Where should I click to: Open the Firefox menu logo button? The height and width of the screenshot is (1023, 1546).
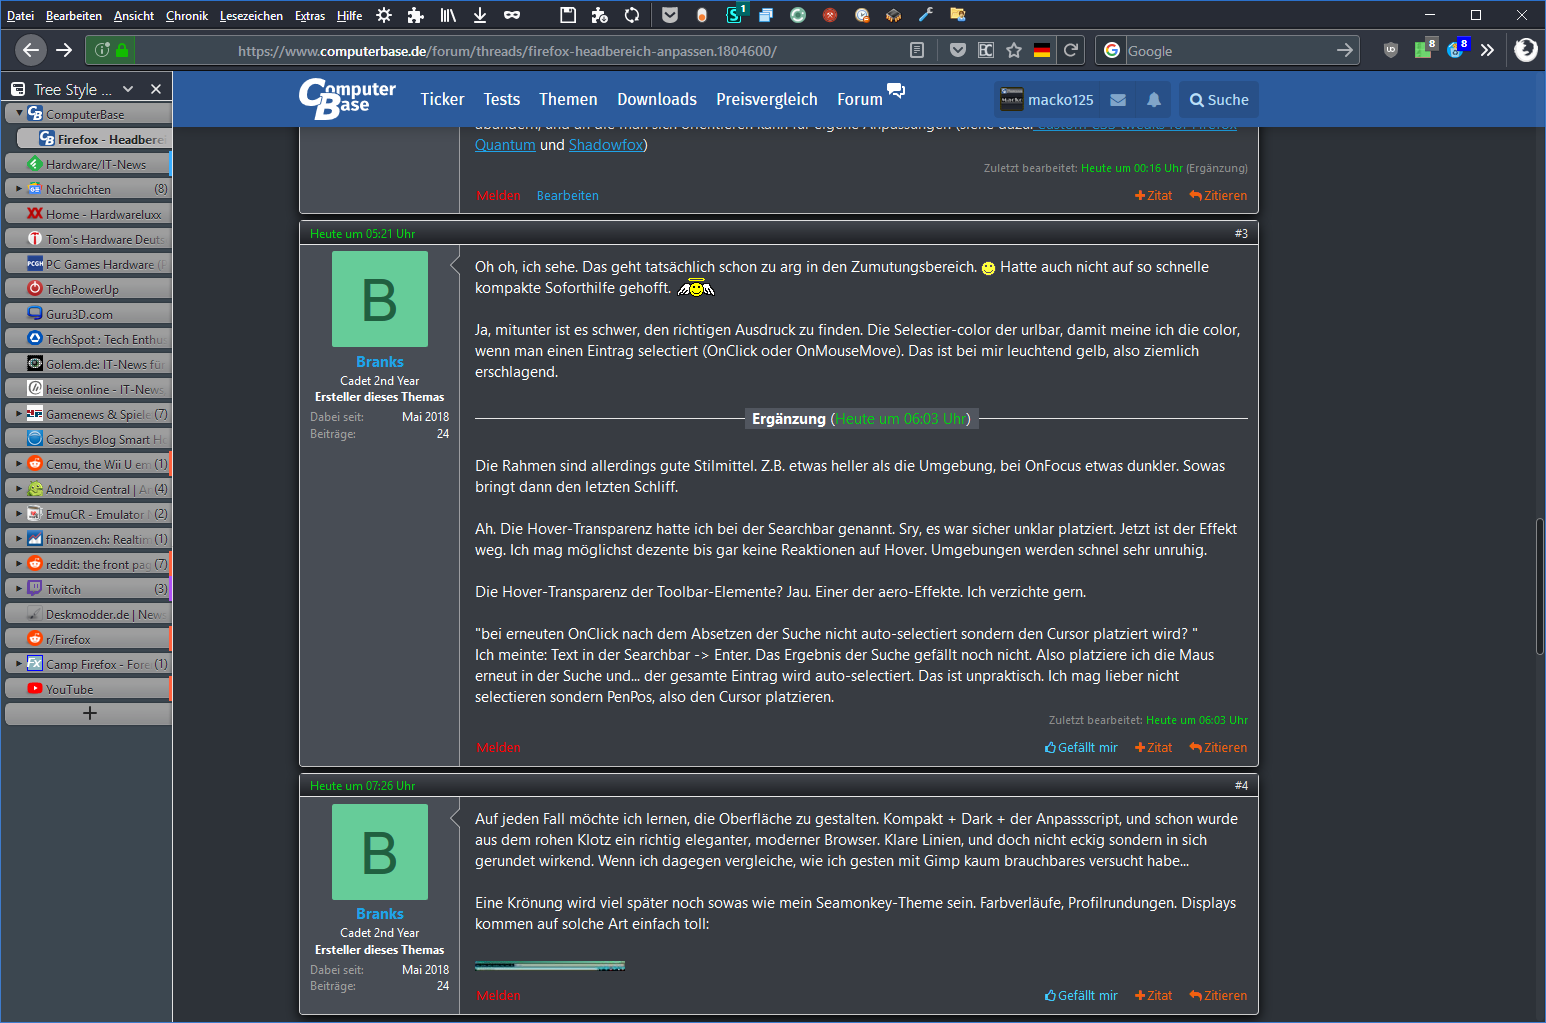(1526, 49)
